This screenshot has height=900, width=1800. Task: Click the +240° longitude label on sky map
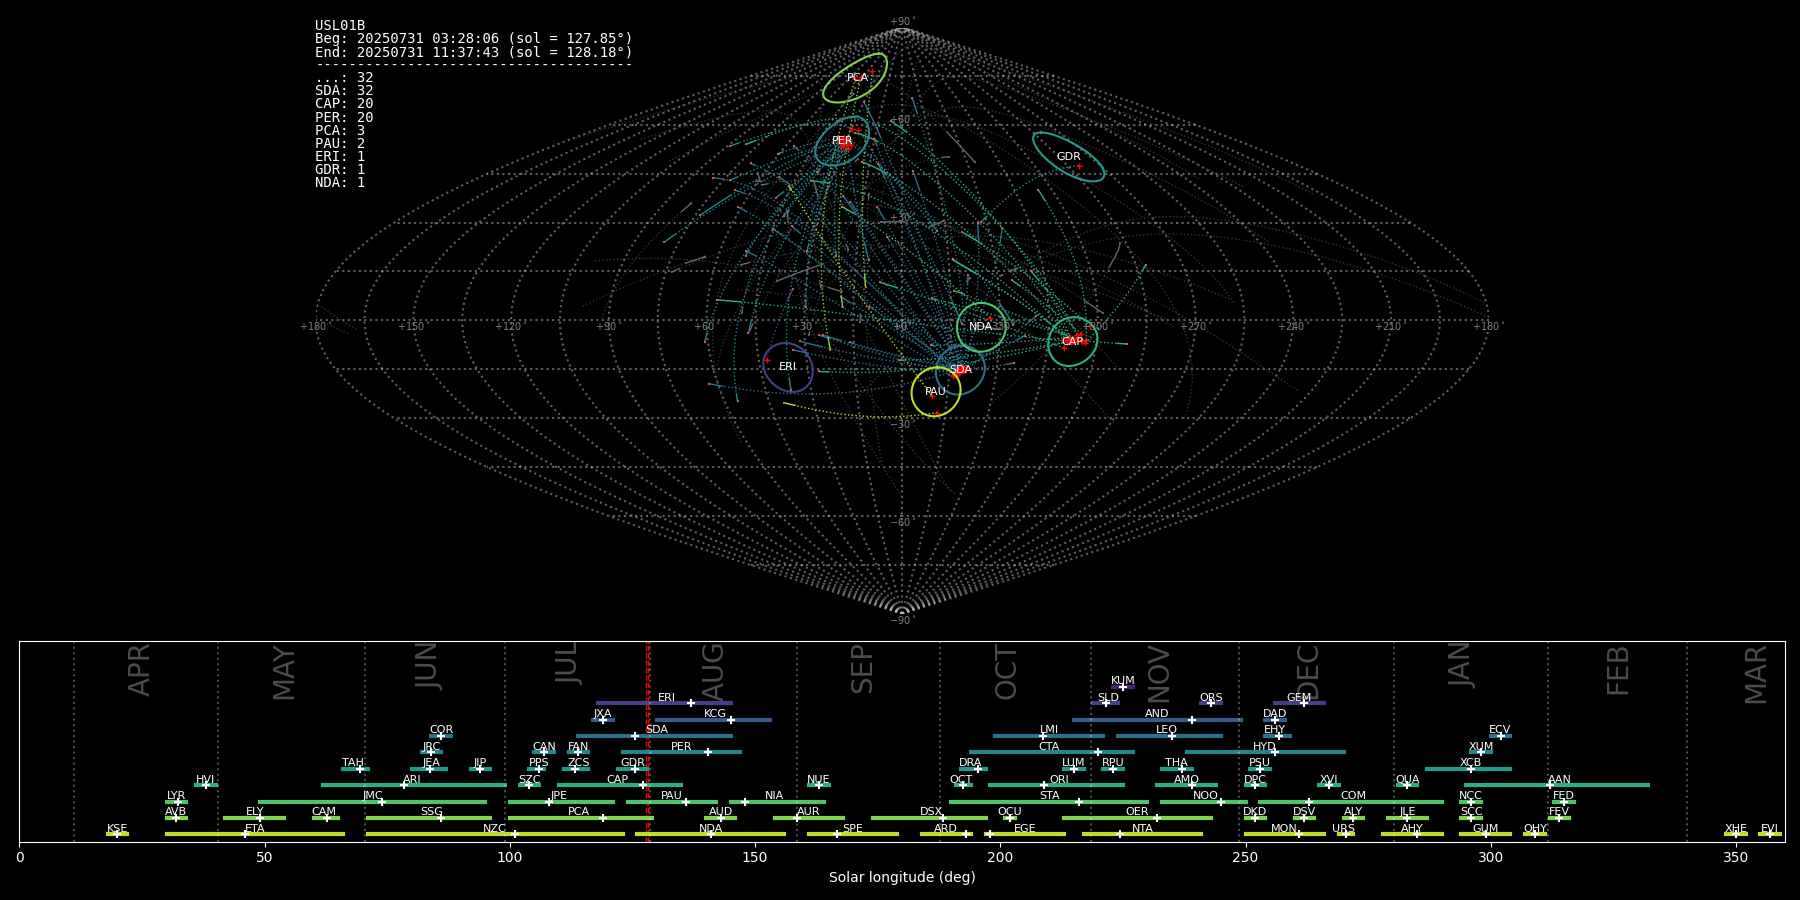point(1291,327)
